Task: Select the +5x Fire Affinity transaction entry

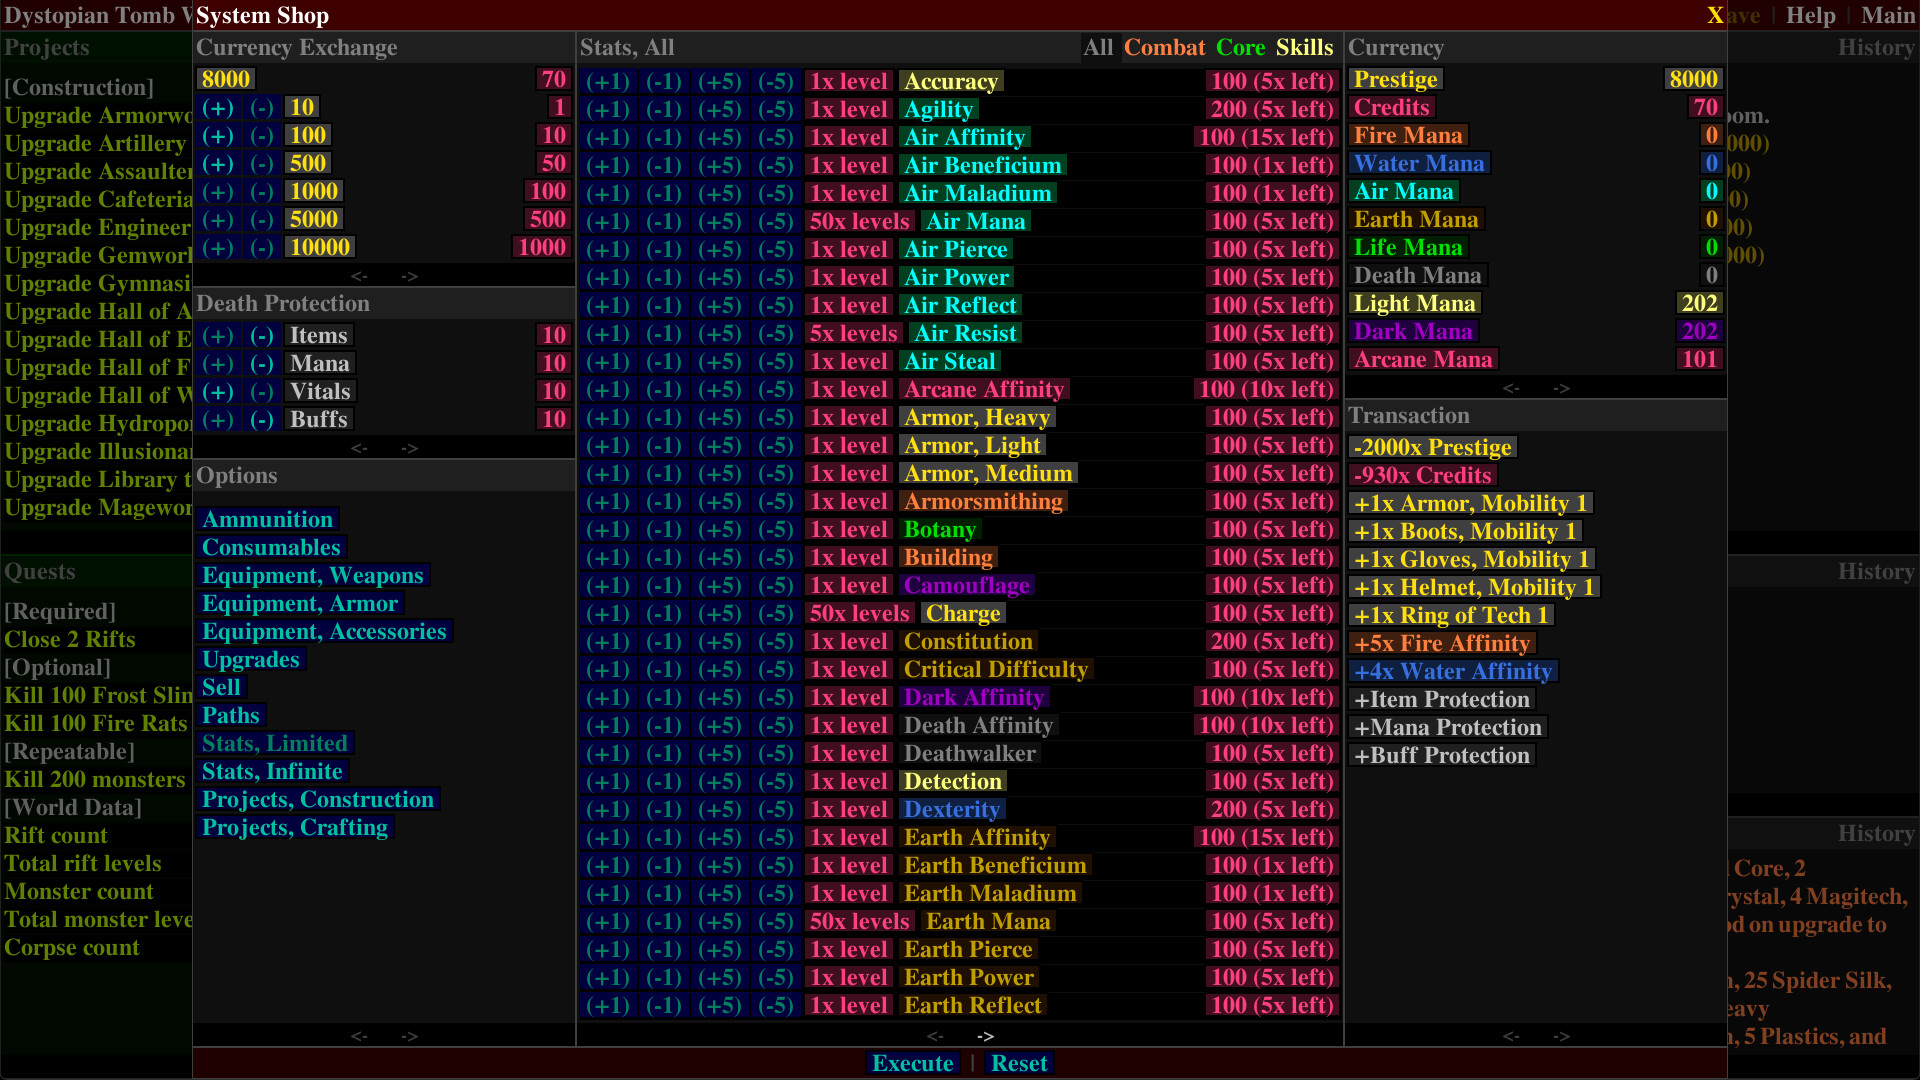Action: pyautogui.click(x=1441, y=643)
